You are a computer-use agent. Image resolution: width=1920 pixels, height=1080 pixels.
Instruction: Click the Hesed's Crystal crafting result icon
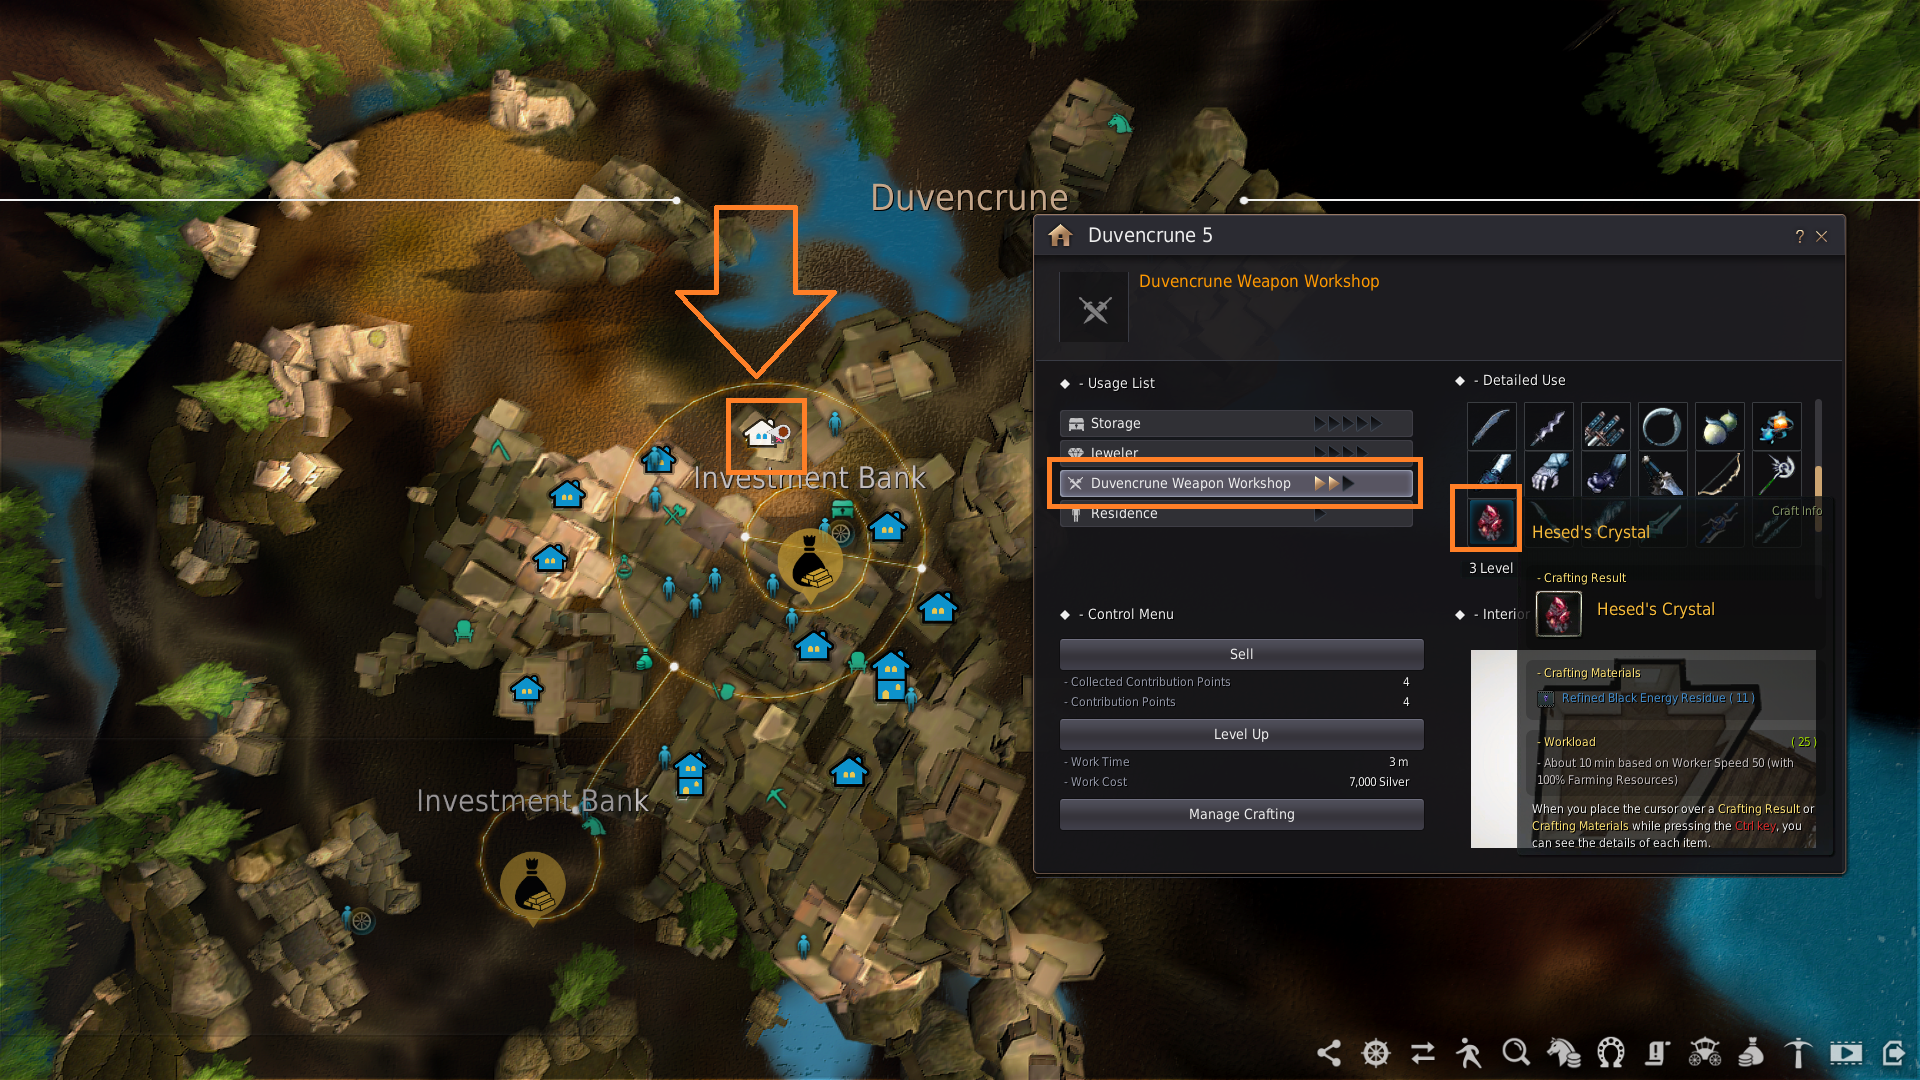[x=1558, y=613]
